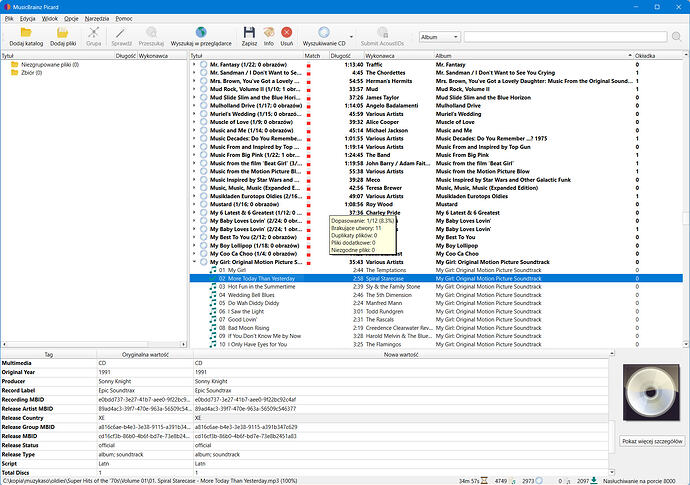Viewport: 690px width, 485px height.
Task: Click the Zbiór folder icon
Action: pyautogui.click(x=15, y=73)
